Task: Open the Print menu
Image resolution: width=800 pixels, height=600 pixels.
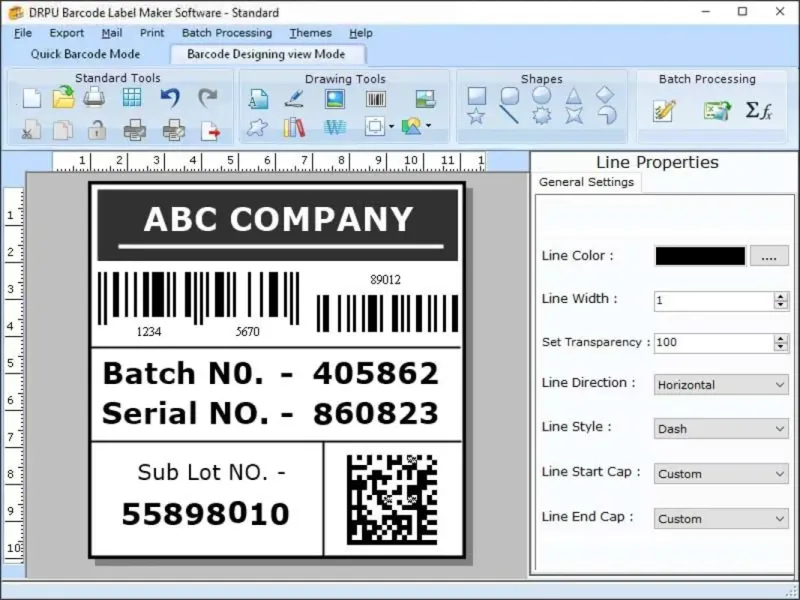Action: (152, 33)
